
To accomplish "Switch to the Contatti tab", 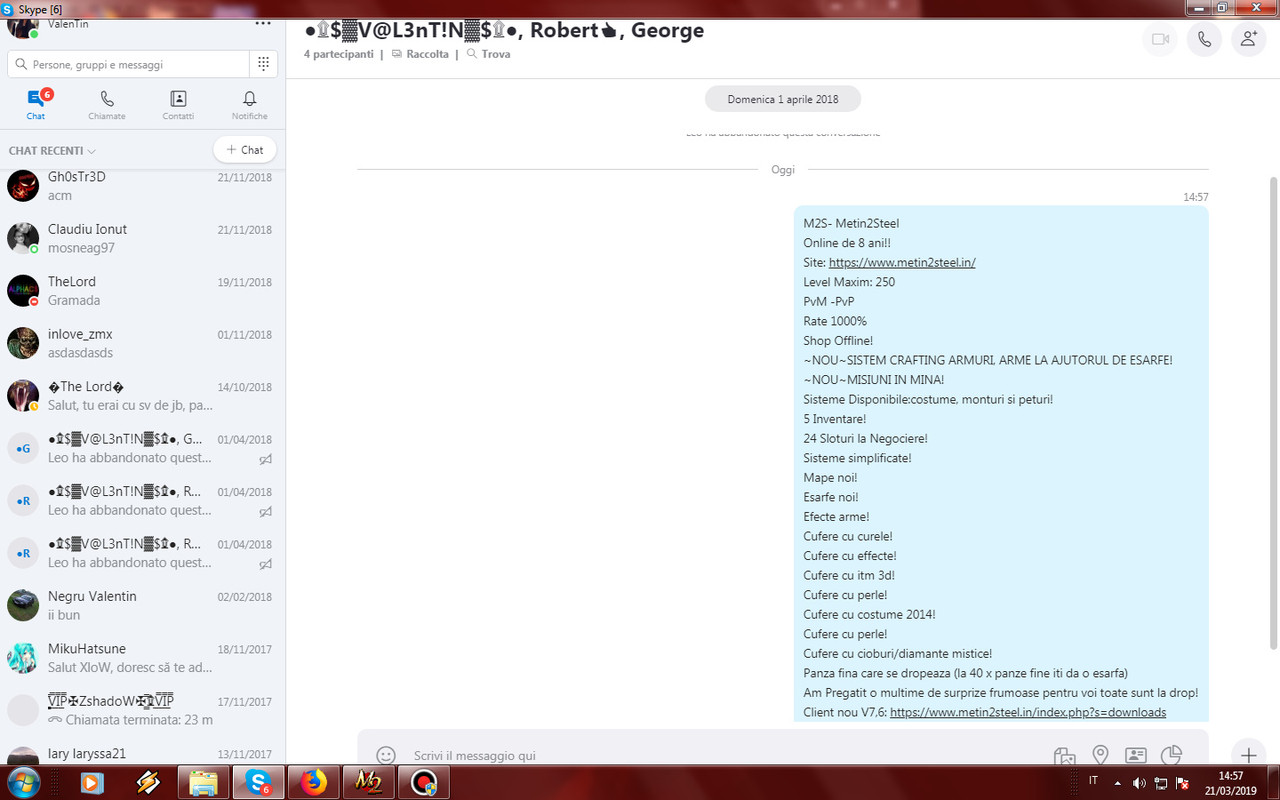I will [x=178, y=104].
